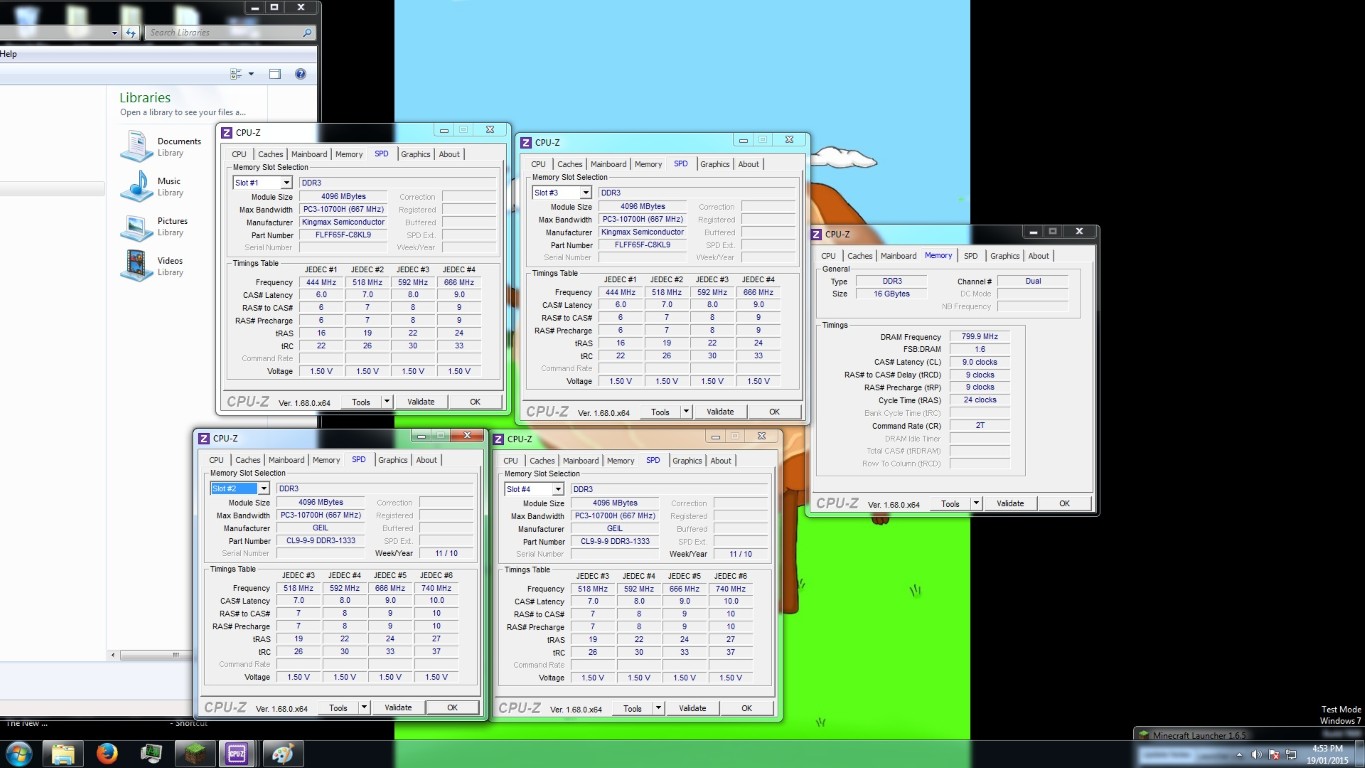
Task: Open the Explorer Help menu
Action: [x=9, y=54]
